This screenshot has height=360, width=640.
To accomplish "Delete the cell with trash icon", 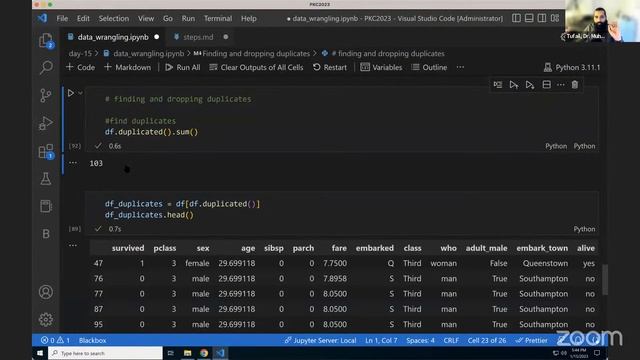I will [575, 85].
